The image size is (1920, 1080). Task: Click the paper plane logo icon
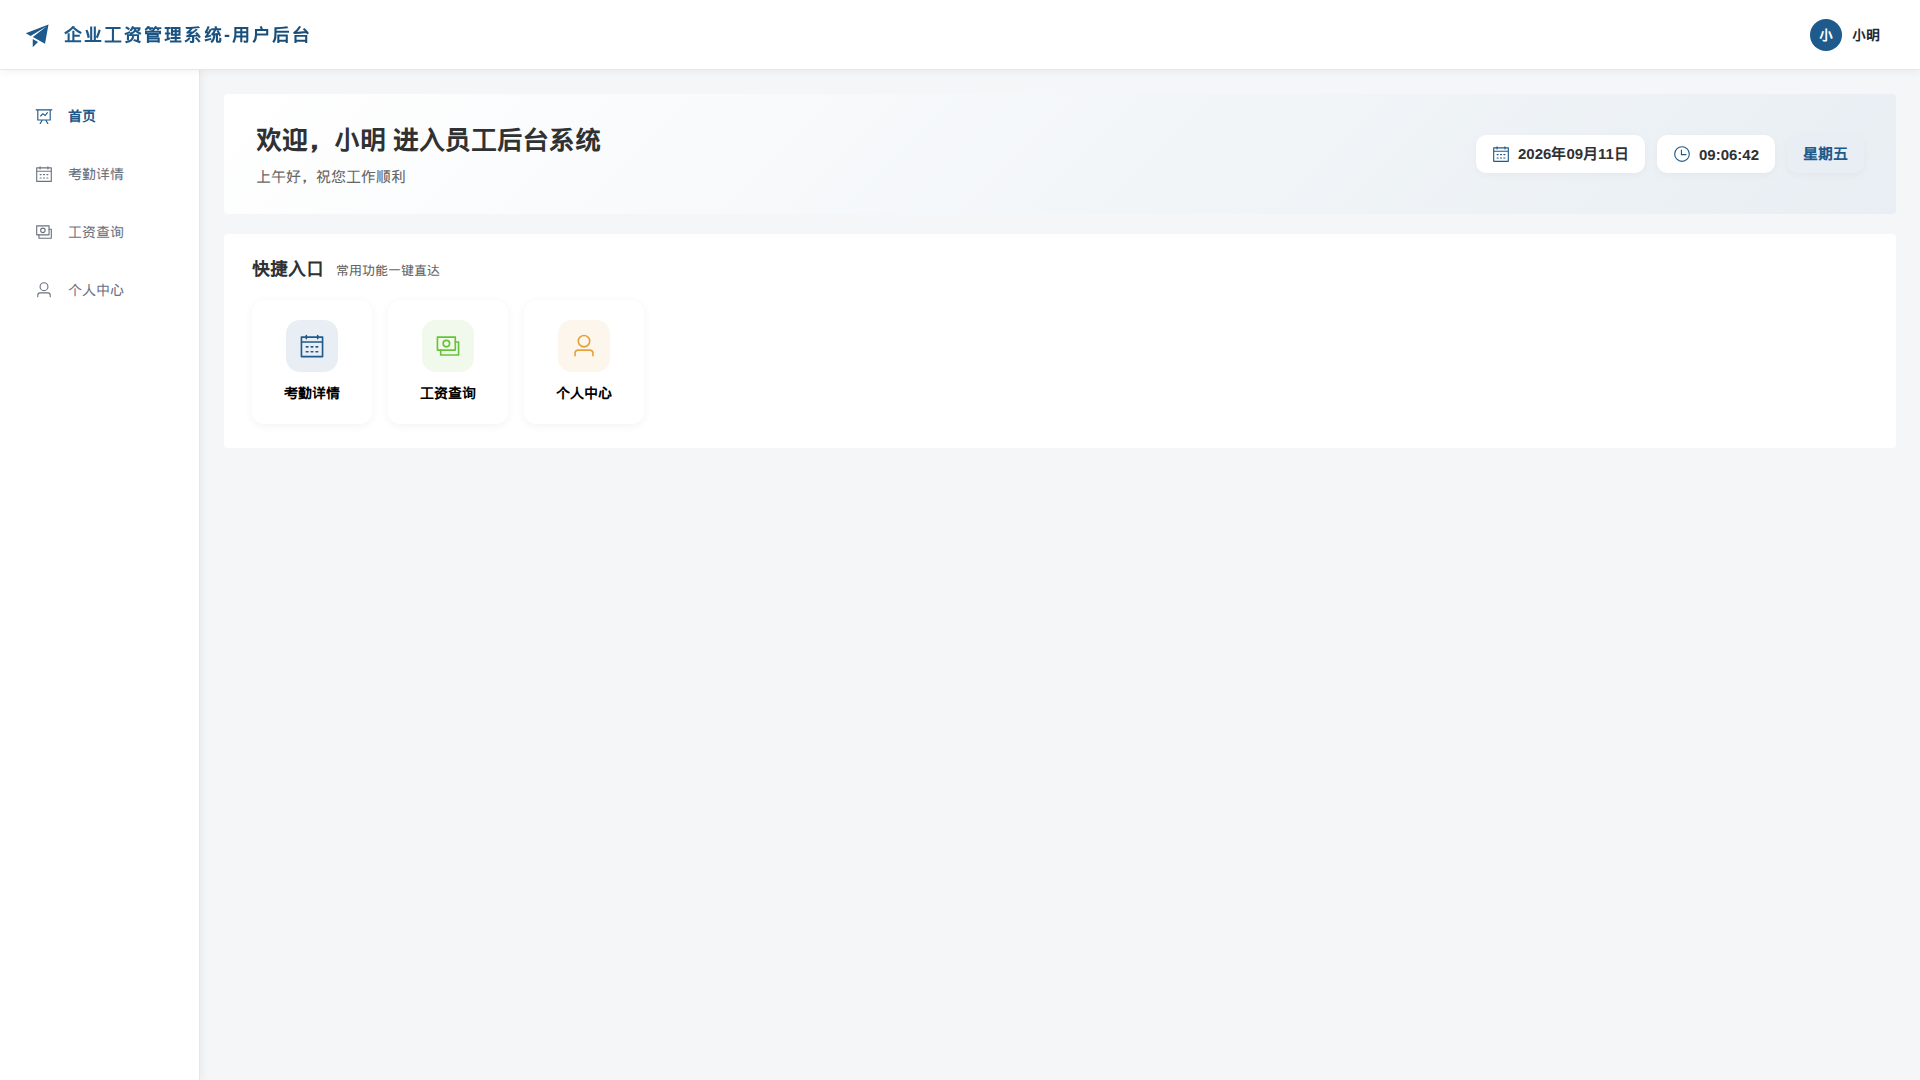coord(37,35)
